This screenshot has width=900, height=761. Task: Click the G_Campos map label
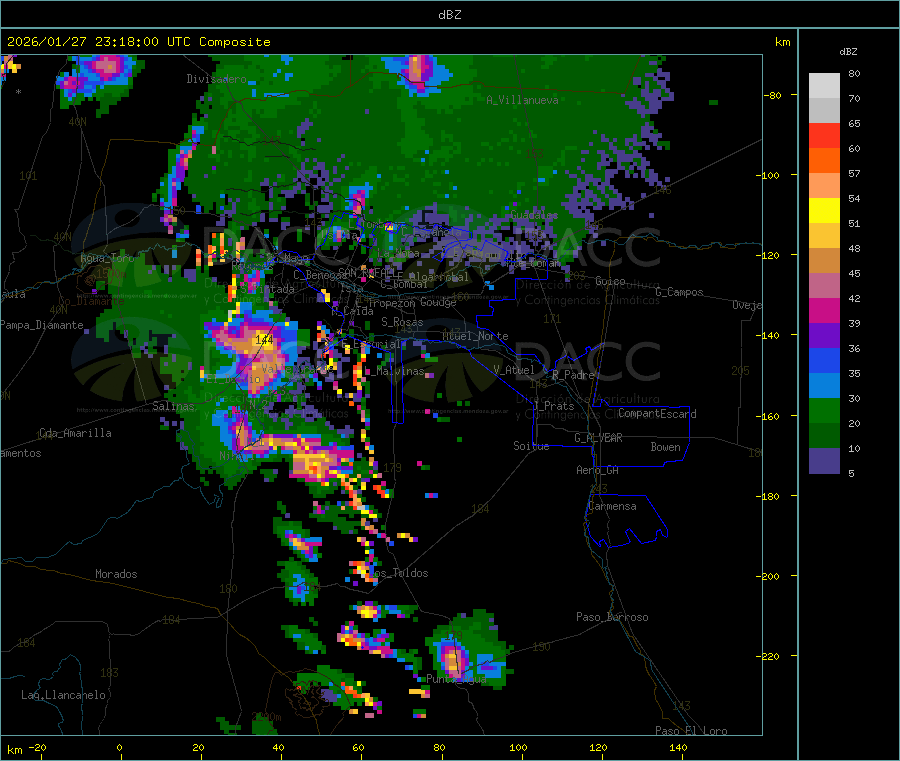[679, 292]
